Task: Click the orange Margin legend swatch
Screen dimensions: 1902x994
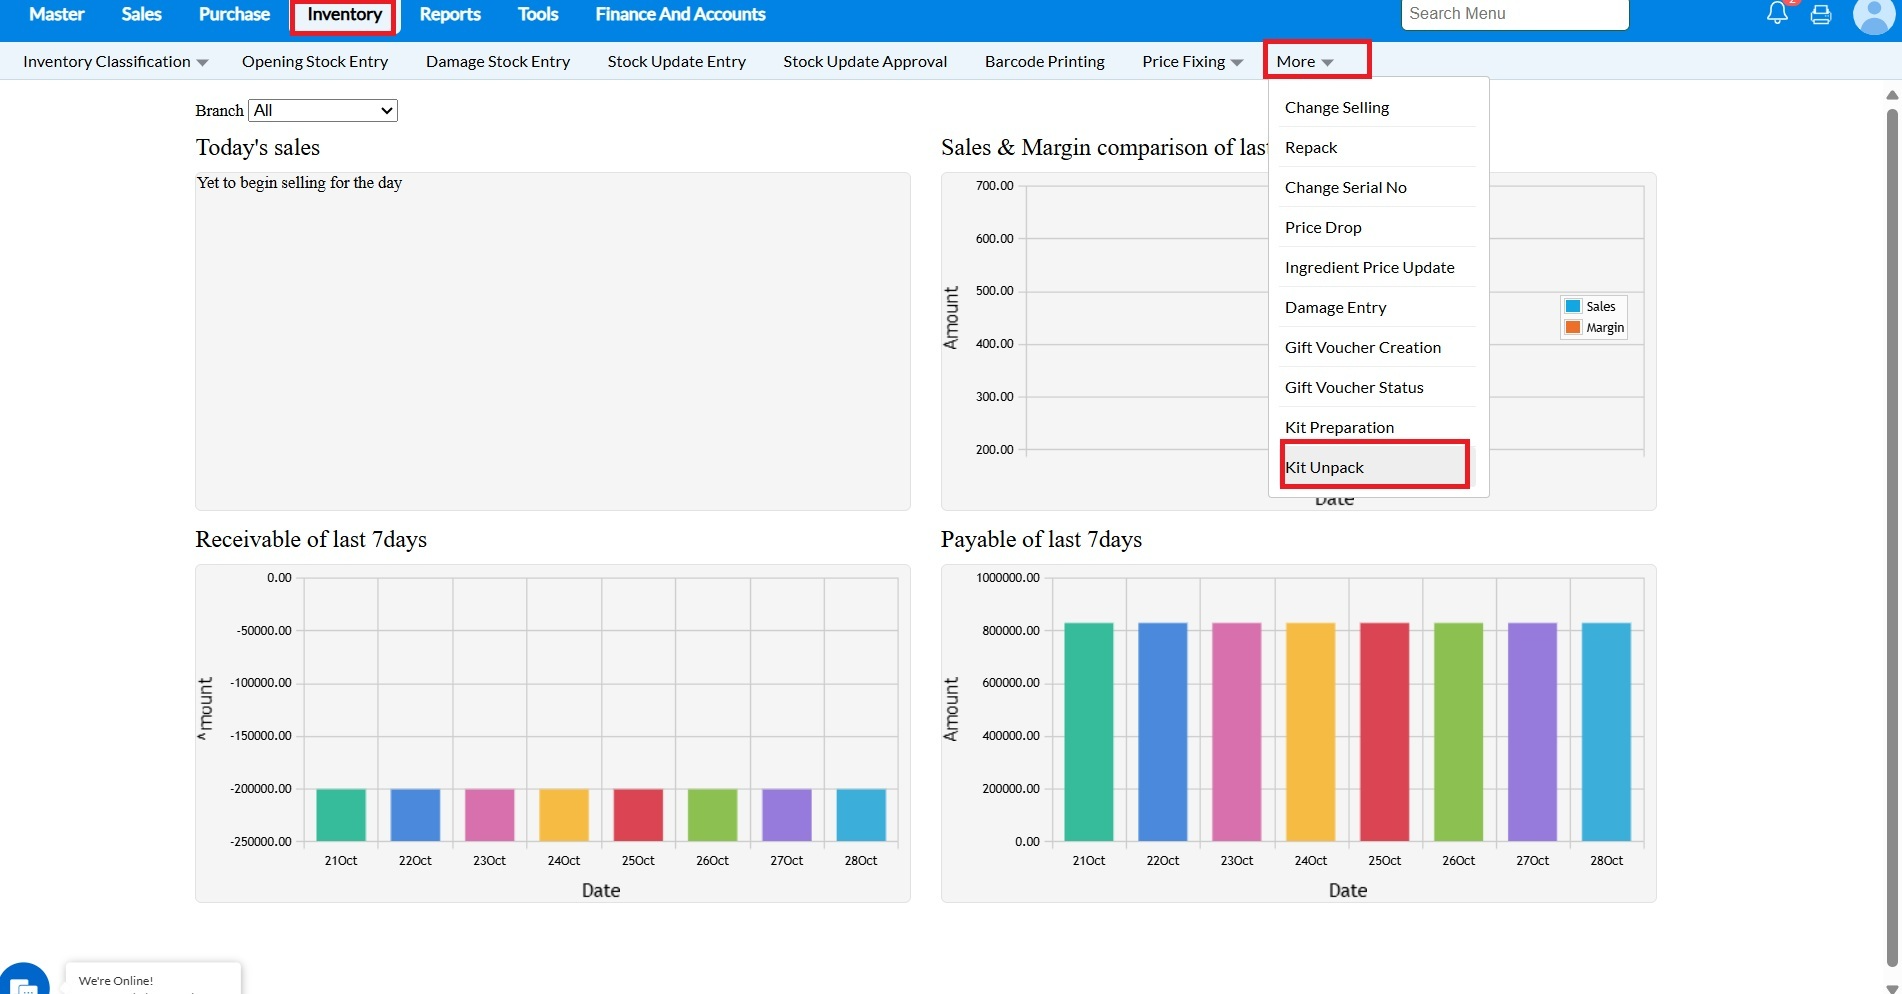Action: click(x=1573, y=328)
